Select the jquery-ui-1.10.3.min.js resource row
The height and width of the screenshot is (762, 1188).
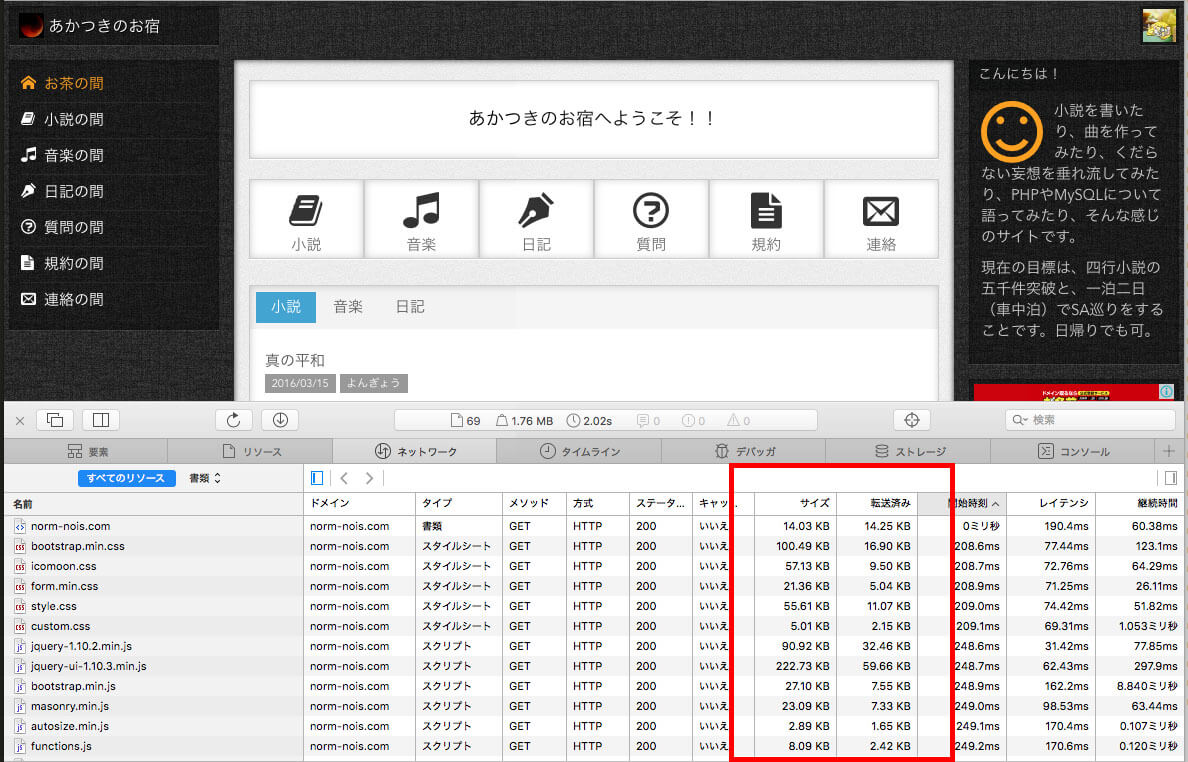[x=88, y=666]
